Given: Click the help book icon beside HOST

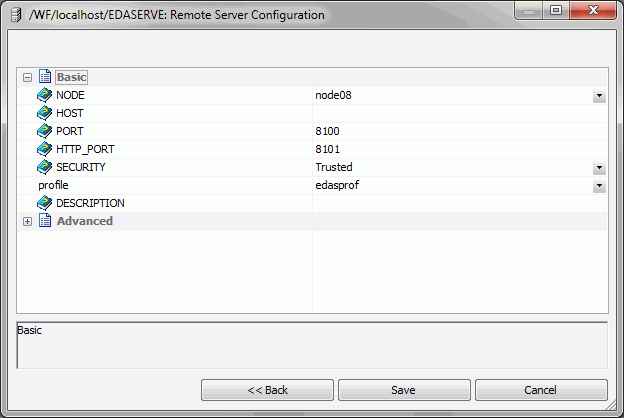Looking at the screenshot, I should point(44,113).
